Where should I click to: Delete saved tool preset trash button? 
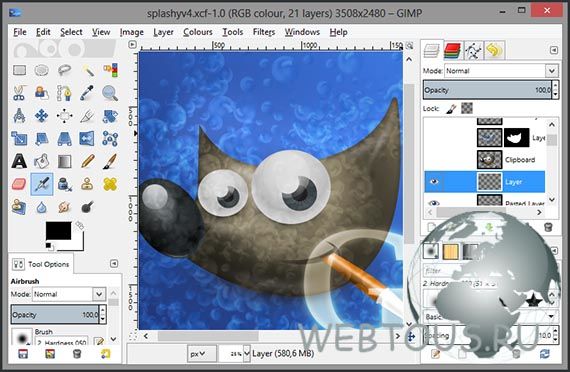(x=77, y=354)
